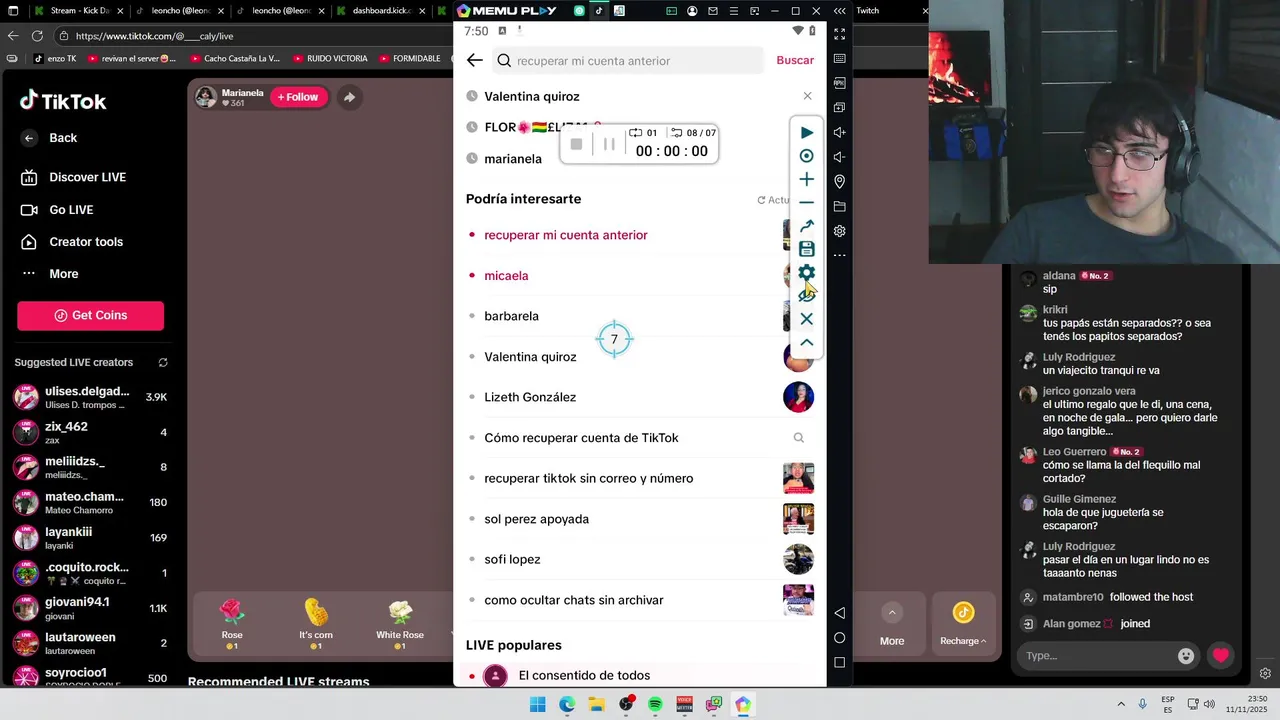Viewport: 1280px width, 720px height.
Task: Toggle the eye visibility icon in the macro panel
Action: coord(807,295)
